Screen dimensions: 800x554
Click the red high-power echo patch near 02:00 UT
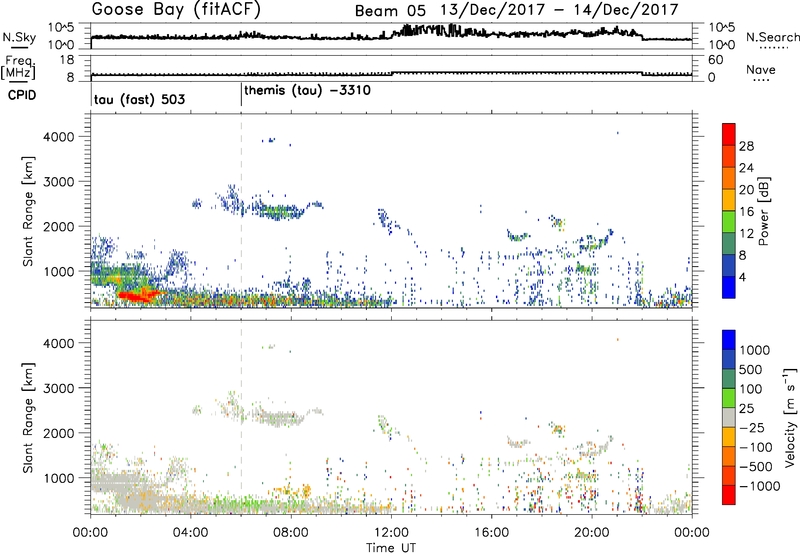(x=138, y=295)
